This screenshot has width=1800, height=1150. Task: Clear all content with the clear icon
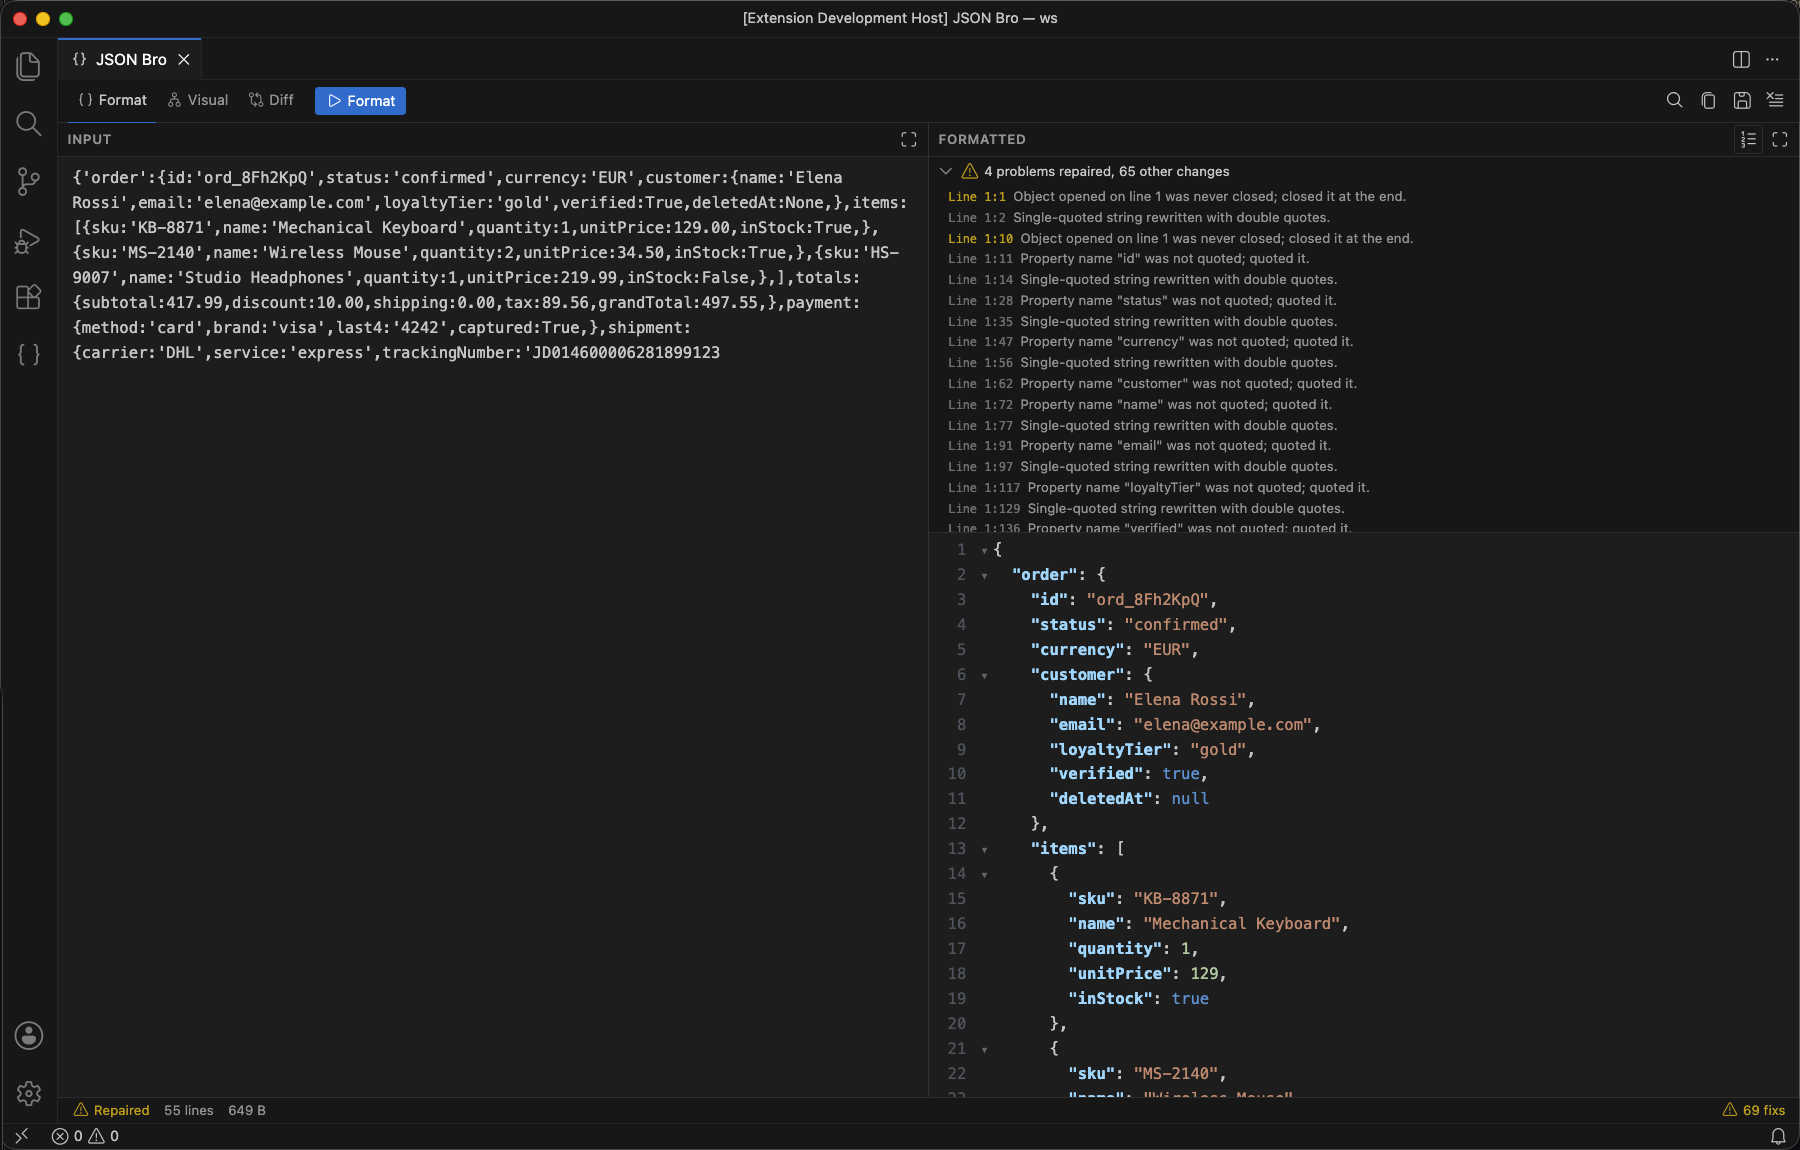(x=1775, y=100)
